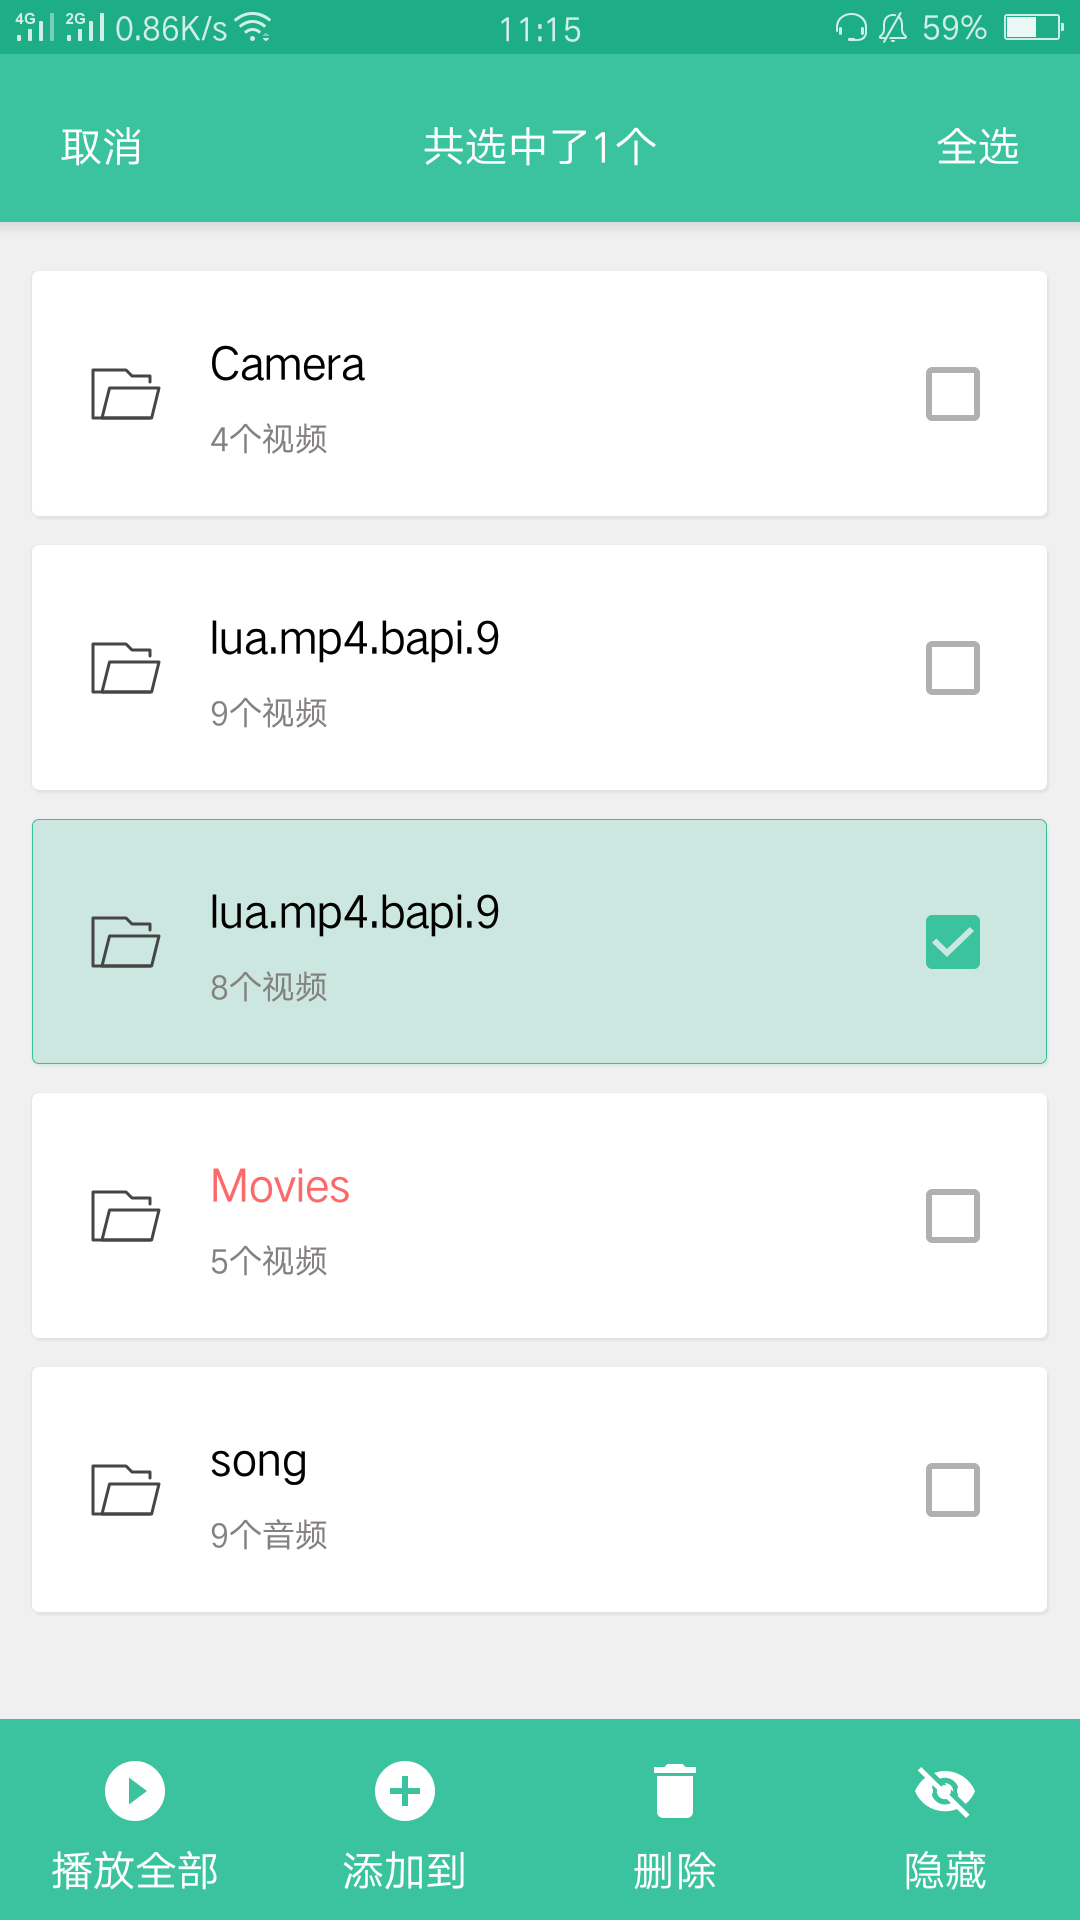
Task: Tap the Camera folder name
Action: tap(287, 365)
